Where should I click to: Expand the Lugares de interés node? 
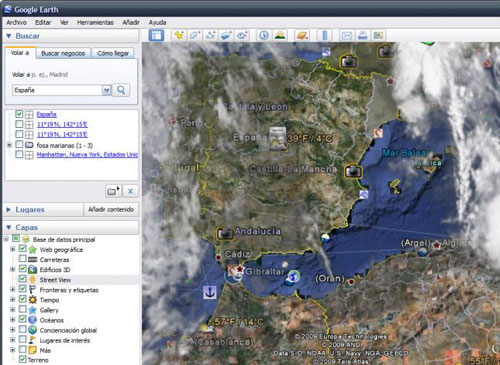[x=12, y=340]
